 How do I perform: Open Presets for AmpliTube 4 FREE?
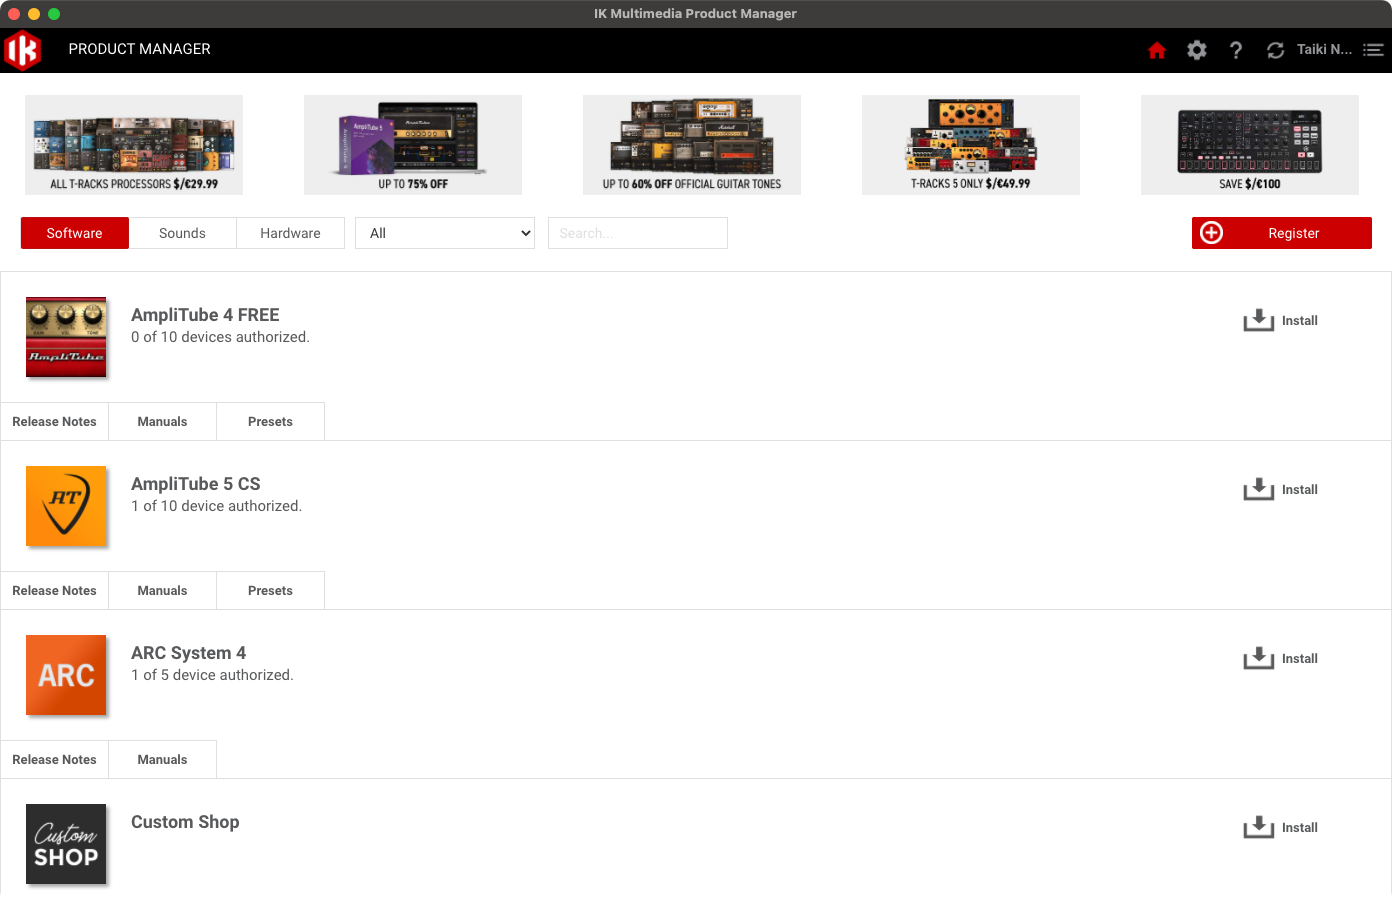click(270, 422)
